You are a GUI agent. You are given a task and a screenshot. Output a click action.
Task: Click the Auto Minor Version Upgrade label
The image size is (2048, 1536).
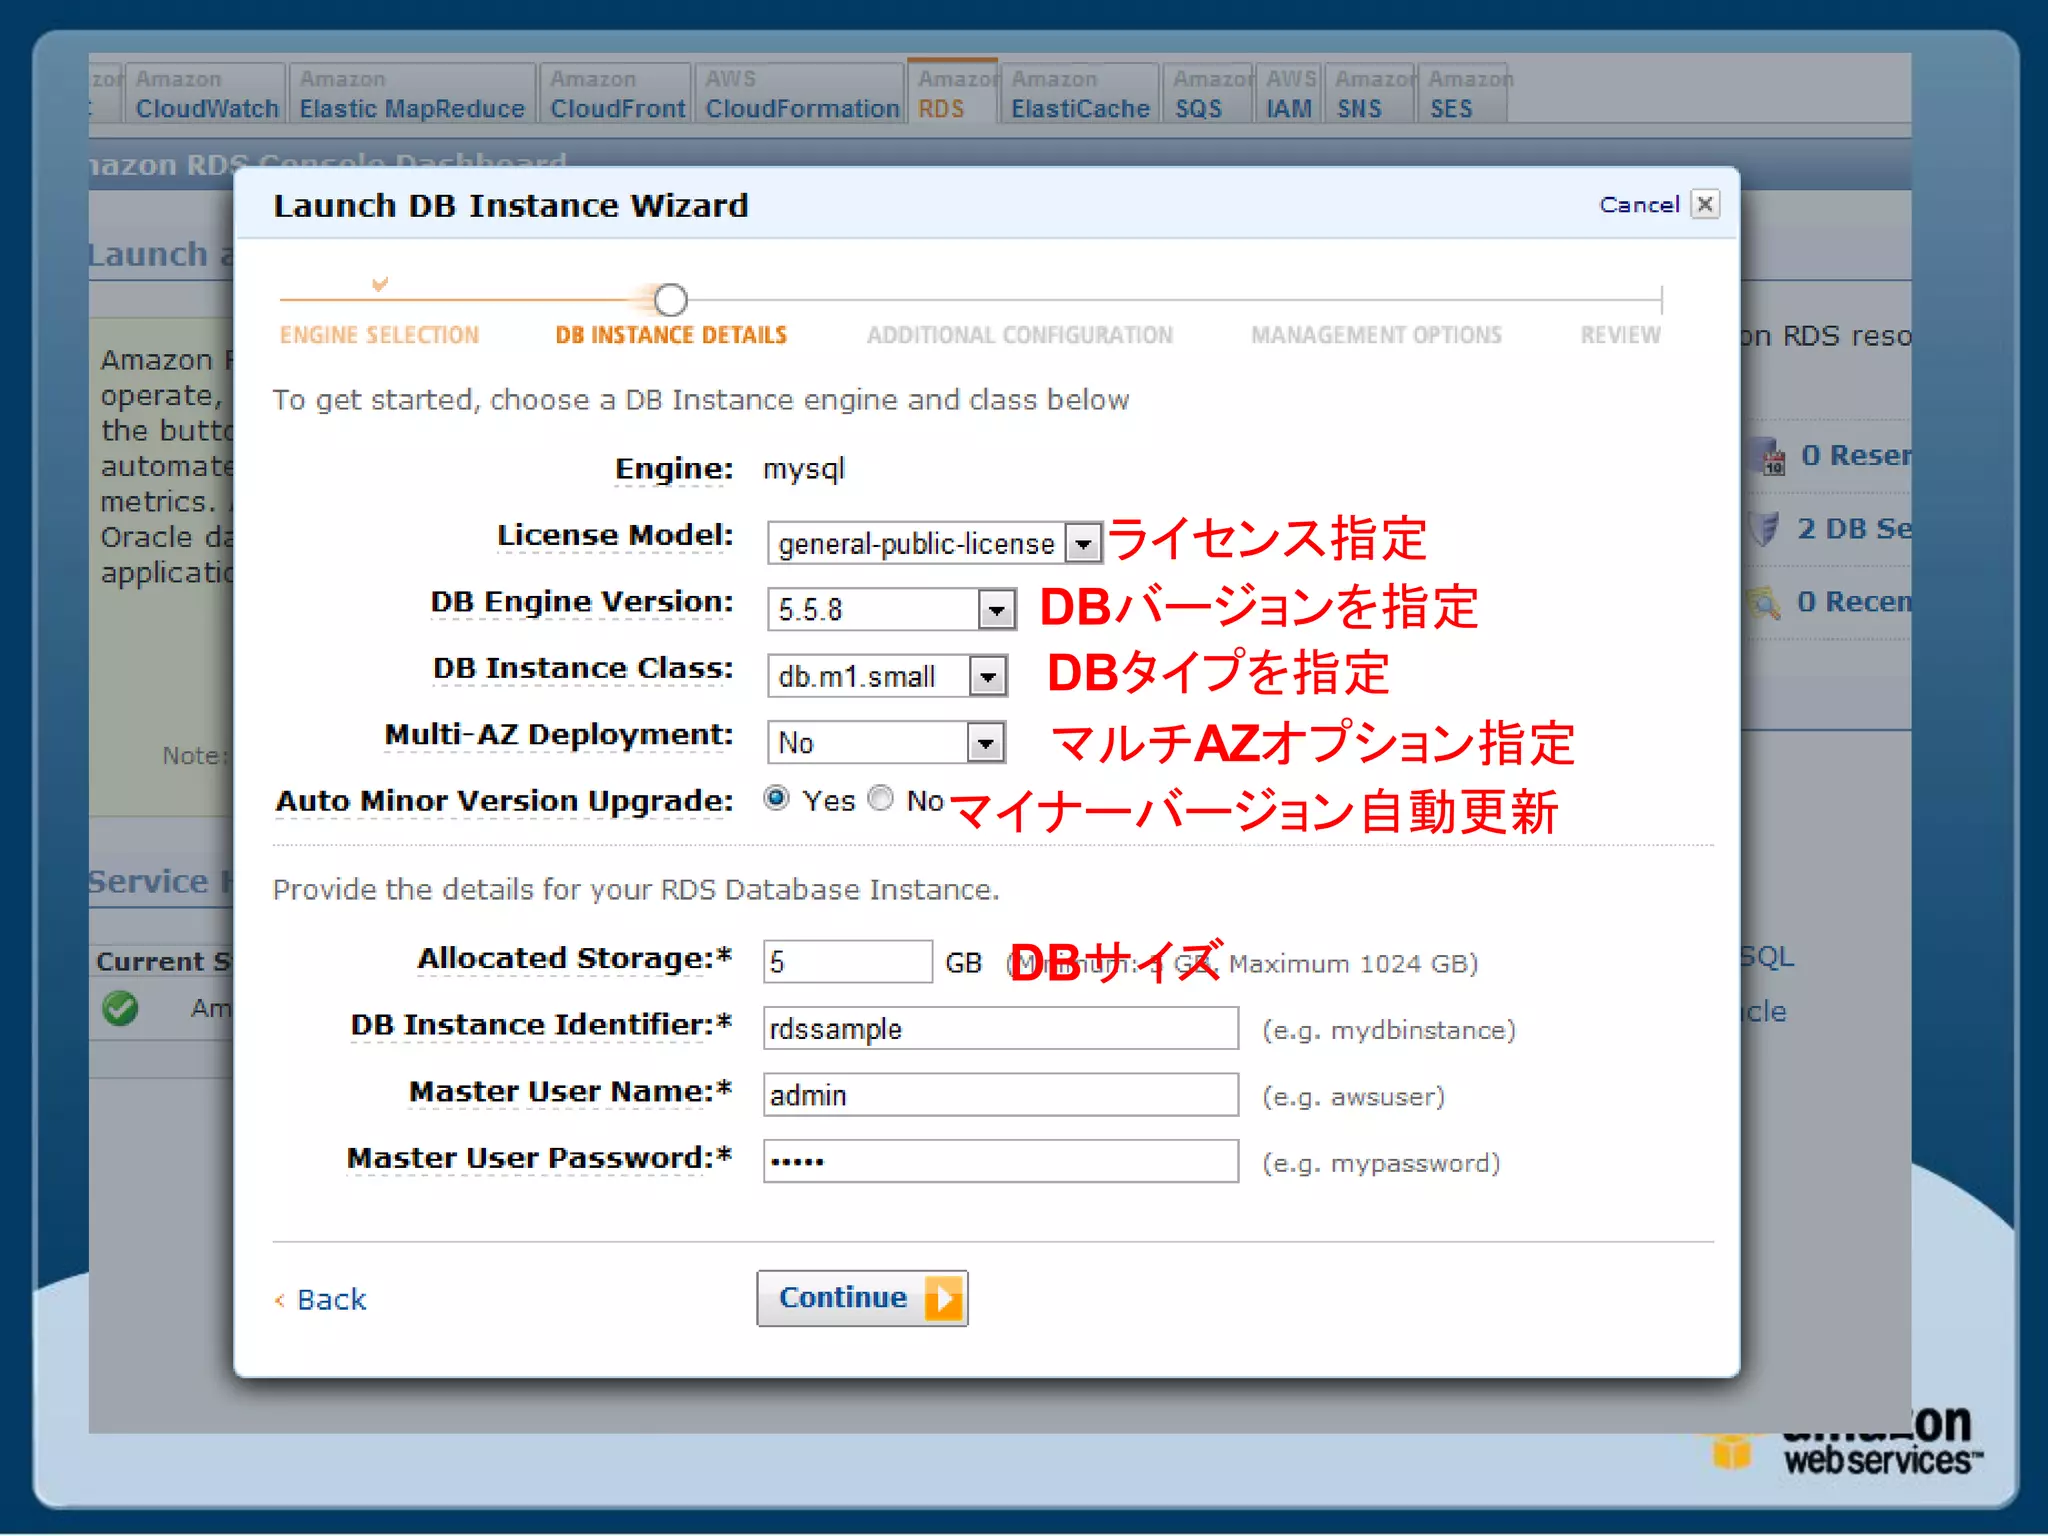pyautogui.click(x=504, y=801)
